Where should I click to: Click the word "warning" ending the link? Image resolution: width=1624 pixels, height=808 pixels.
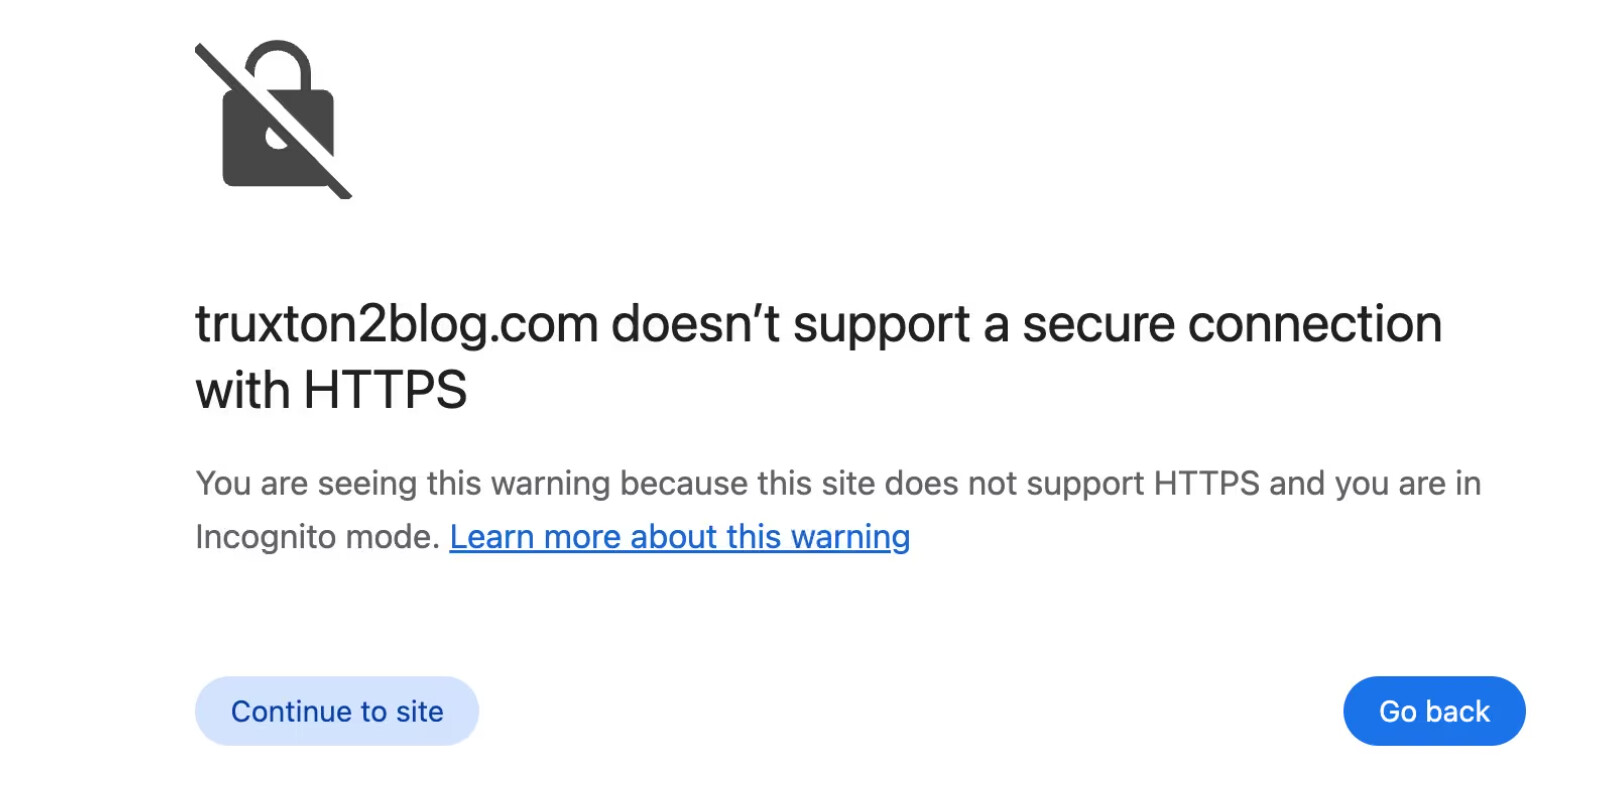tap(850, 537)
